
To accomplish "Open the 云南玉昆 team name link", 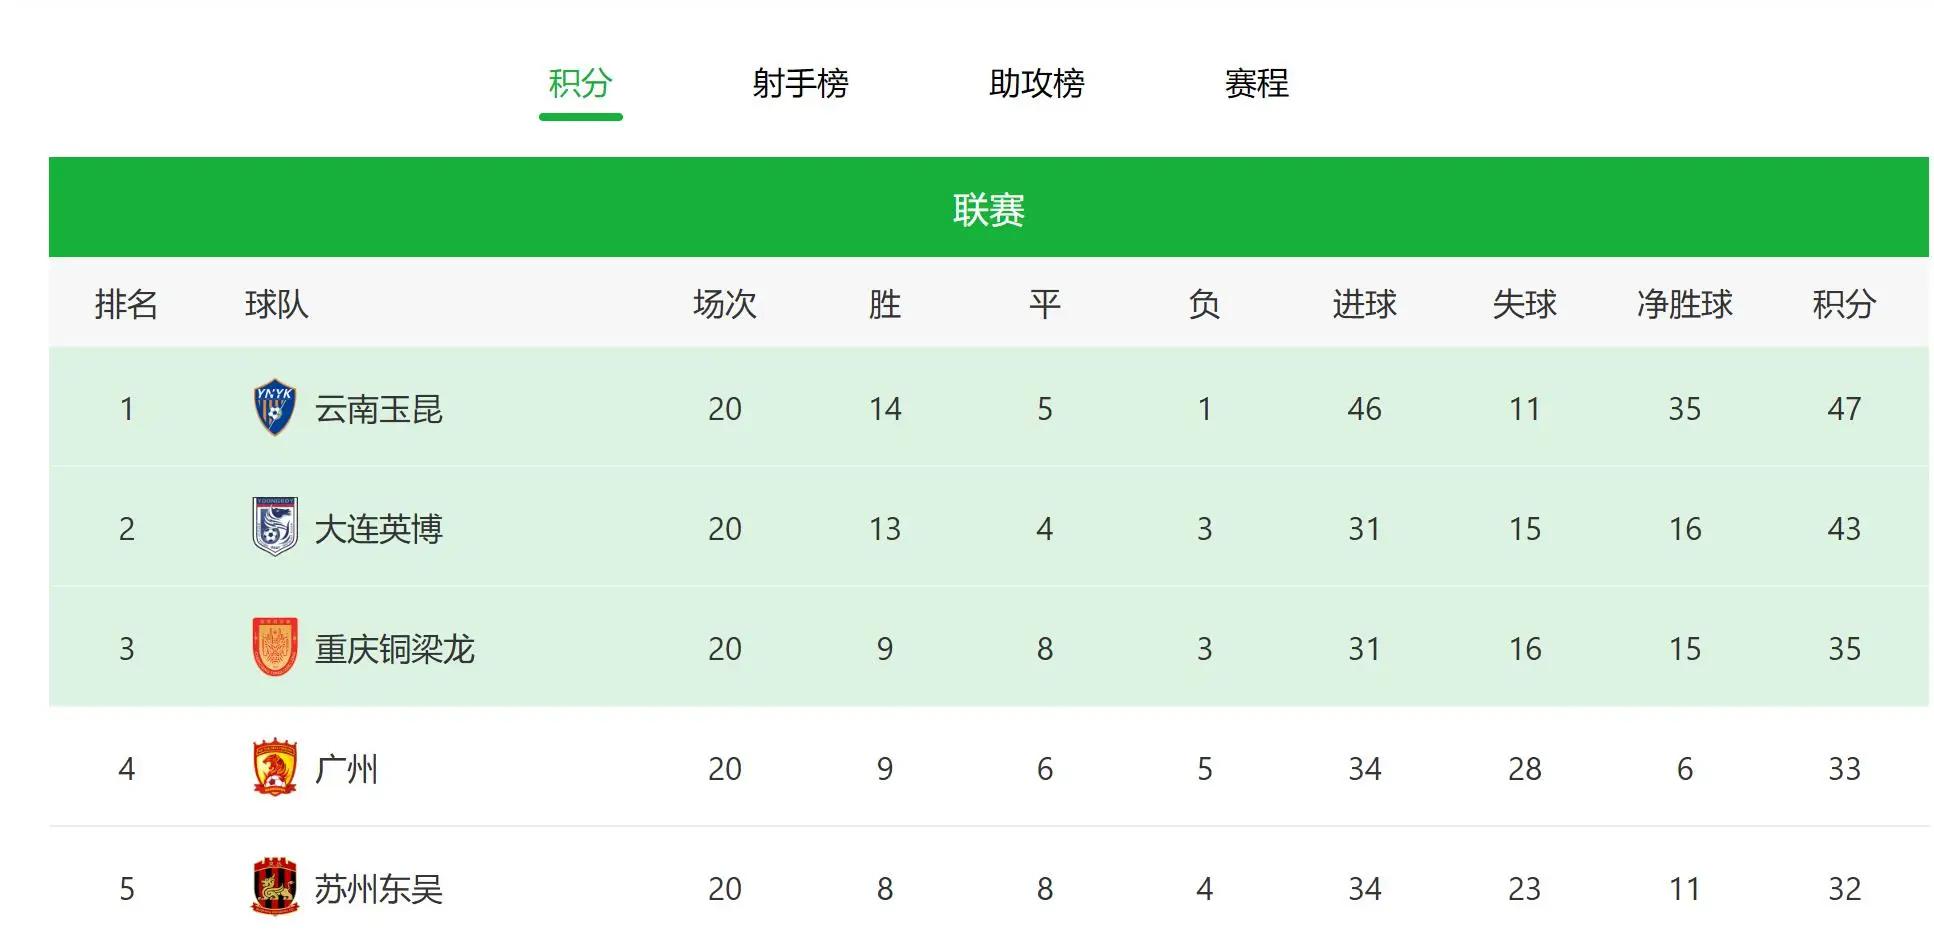I will [379, 409].
